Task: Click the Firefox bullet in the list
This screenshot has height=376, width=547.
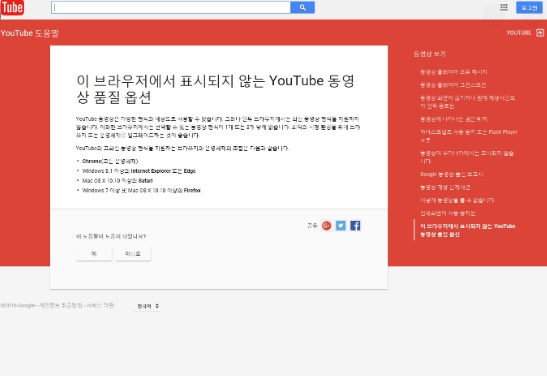Action: [x=141, y=190]
